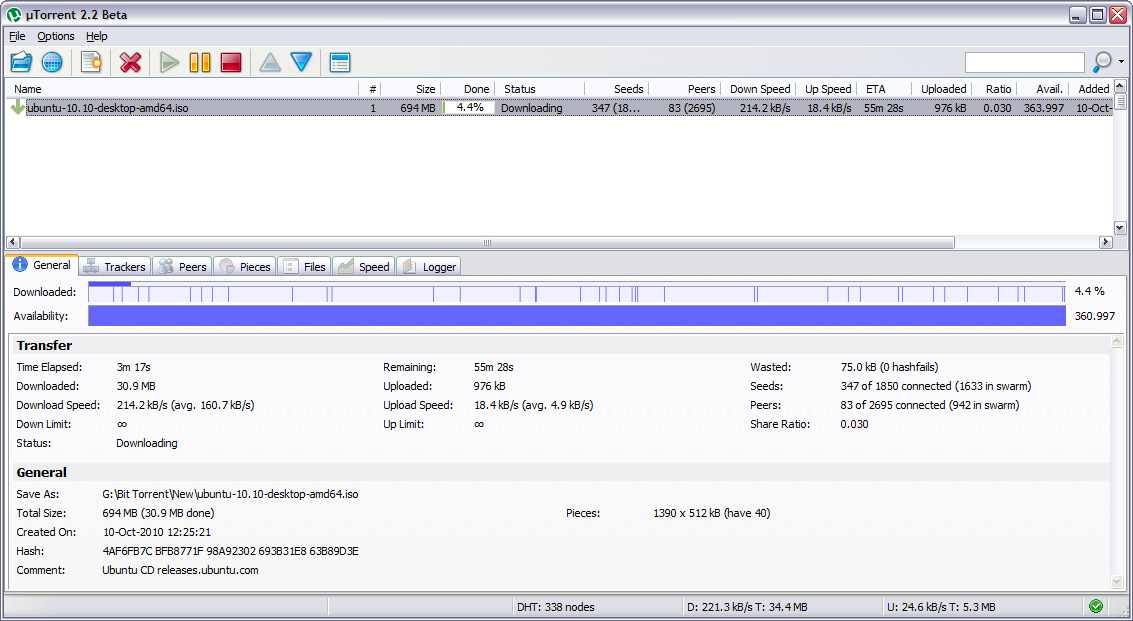The width and height of the screenshot is (1133, 621).
Task: Click the red Stop torrent icon
Action: pyautogui.click(x=231, y=62)
